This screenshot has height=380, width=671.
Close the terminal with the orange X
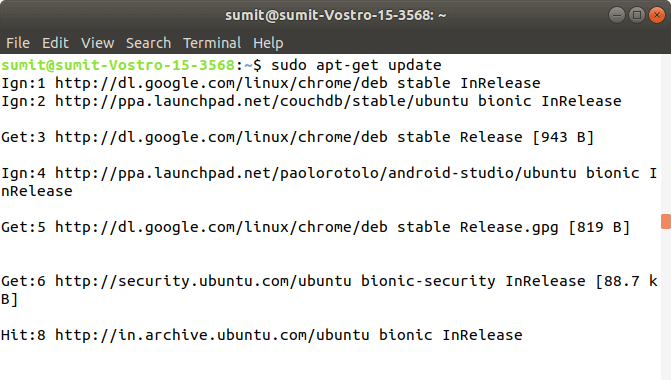pos(656,15)
